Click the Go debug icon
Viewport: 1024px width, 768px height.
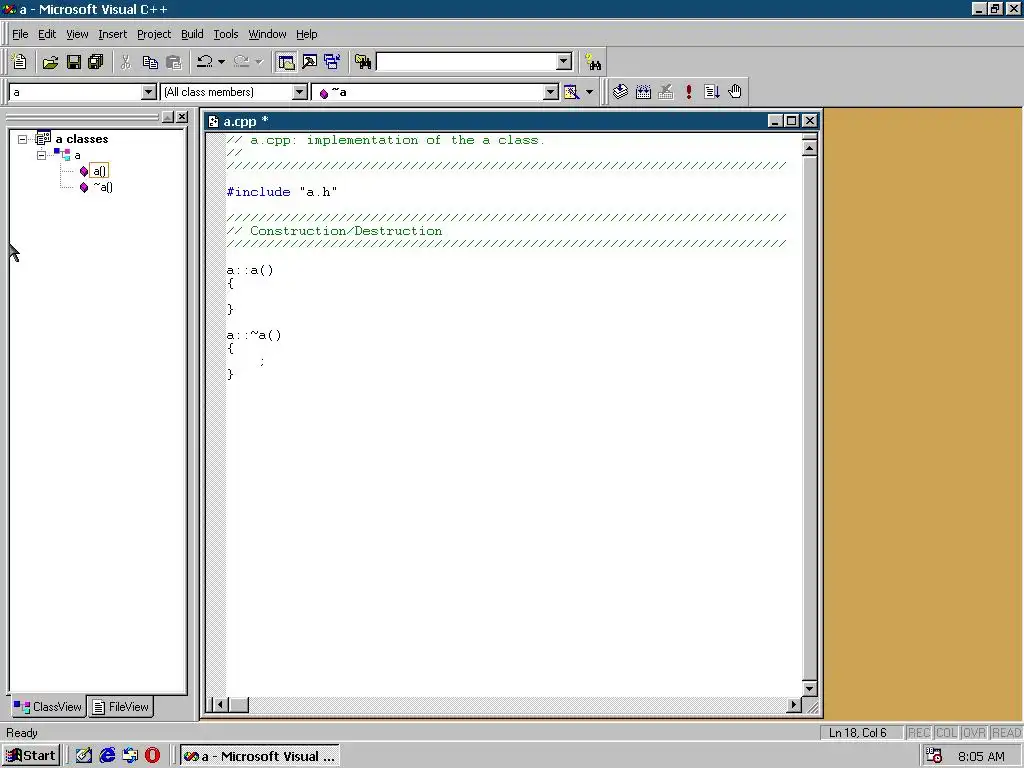(x=712, y=92)
